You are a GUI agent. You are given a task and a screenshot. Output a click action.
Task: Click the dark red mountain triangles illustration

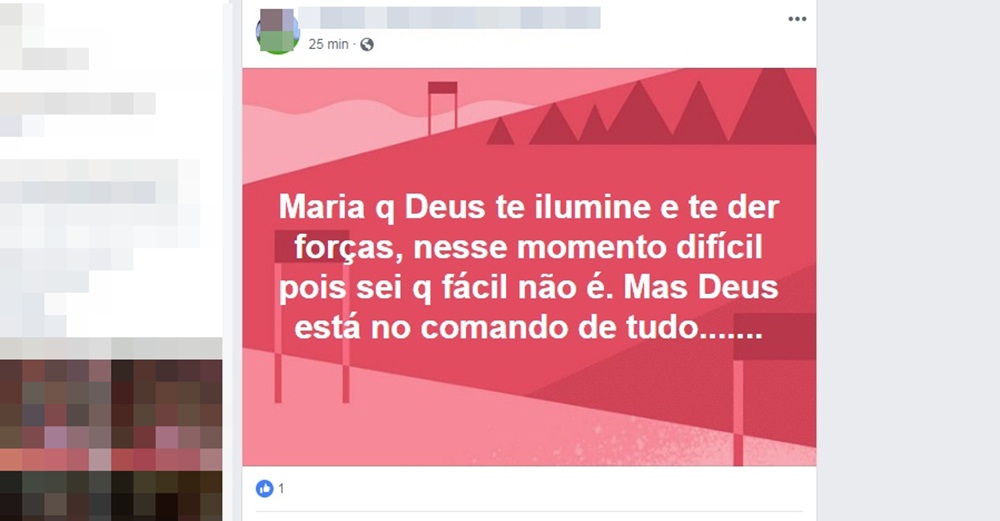pos(651,107)
